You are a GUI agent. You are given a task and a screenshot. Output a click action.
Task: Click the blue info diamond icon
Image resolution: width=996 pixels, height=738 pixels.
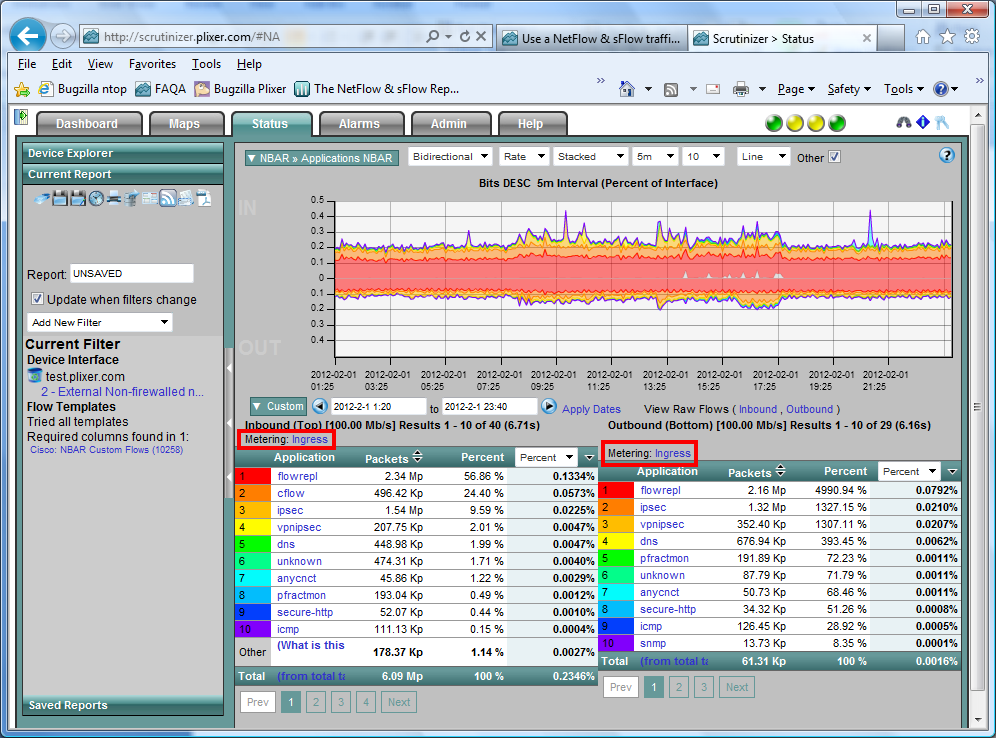922,124
